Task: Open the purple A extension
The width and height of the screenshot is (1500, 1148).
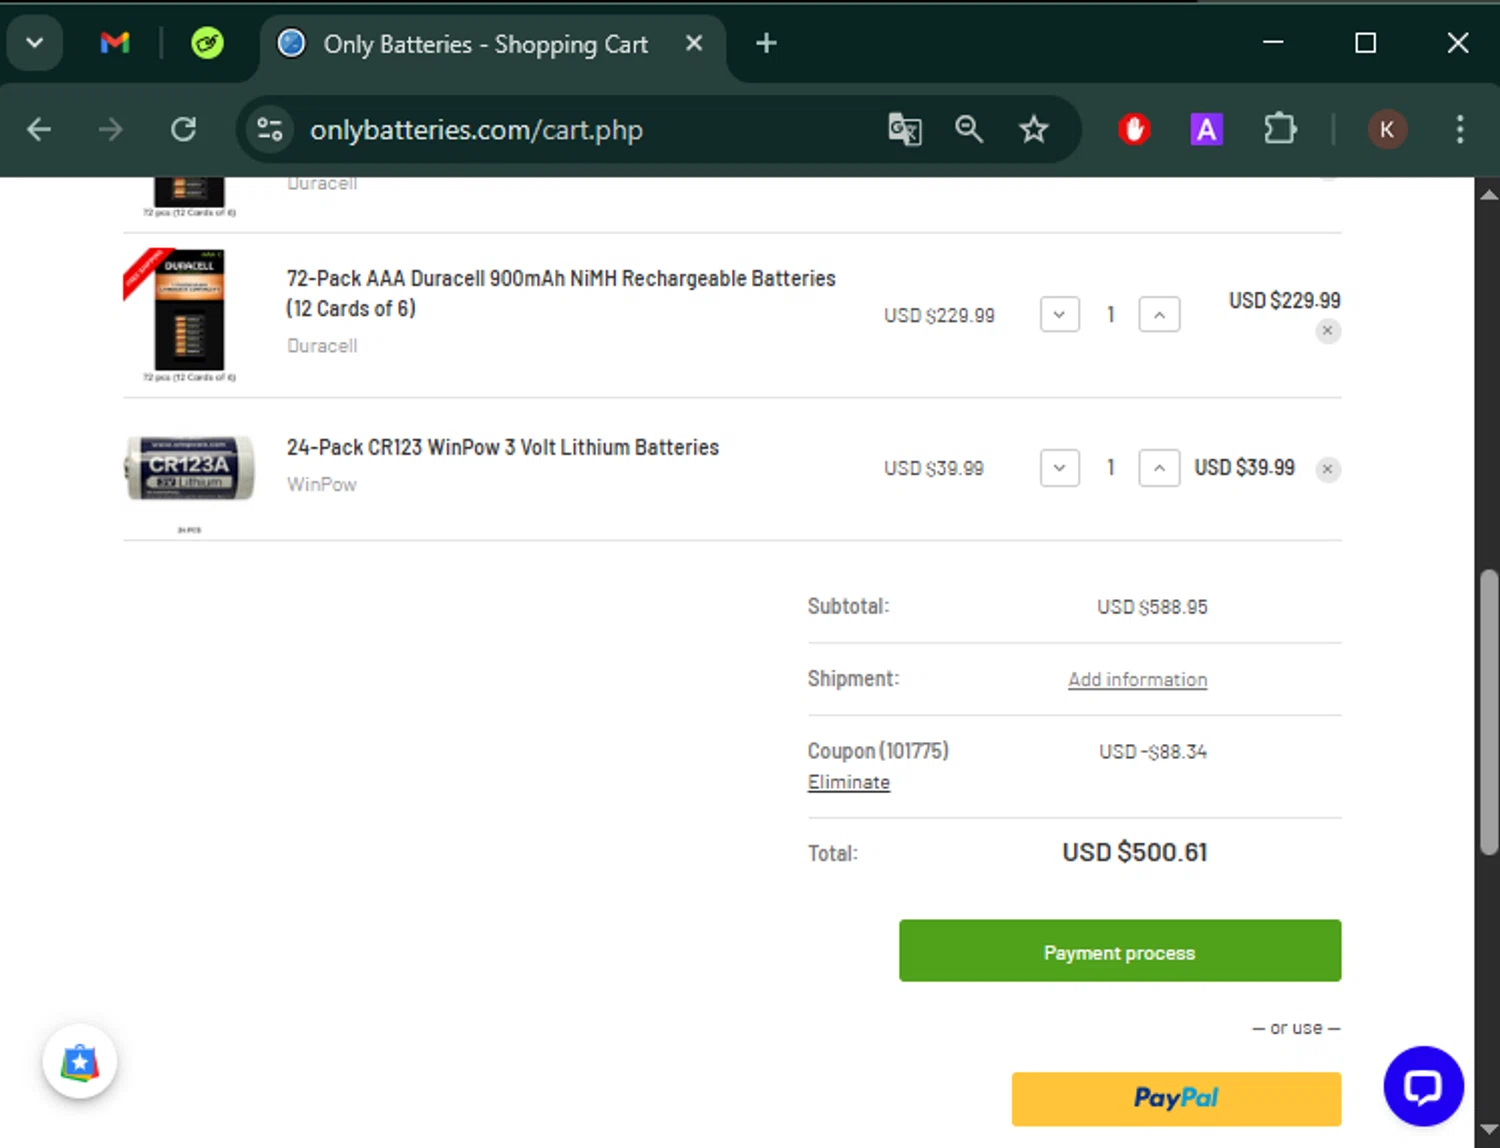Action: tap(1206, 129)
